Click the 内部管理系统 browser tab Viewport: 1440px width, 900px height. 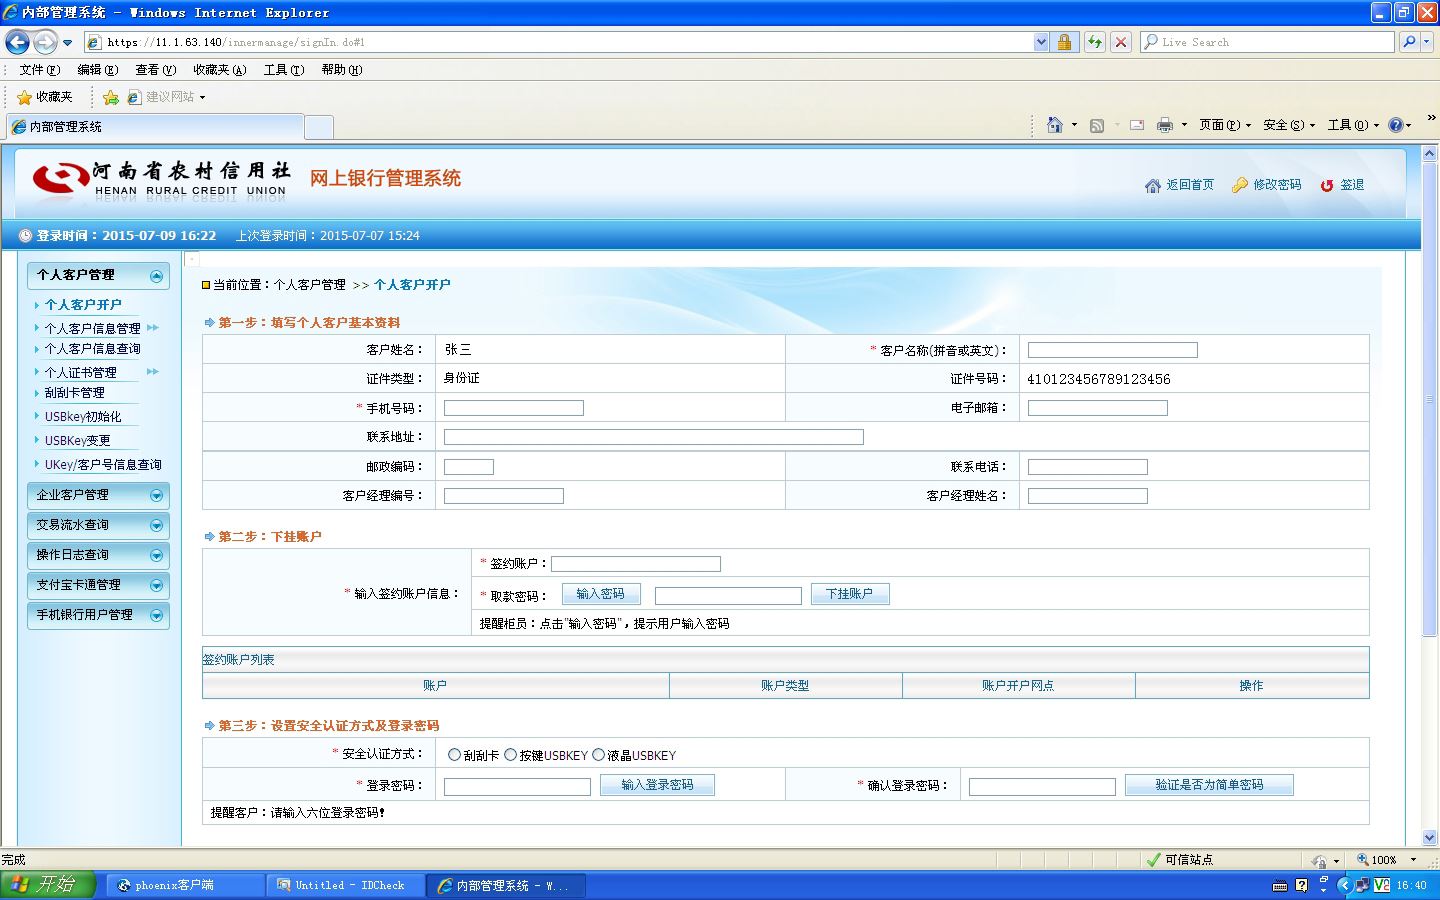point(155,127)
